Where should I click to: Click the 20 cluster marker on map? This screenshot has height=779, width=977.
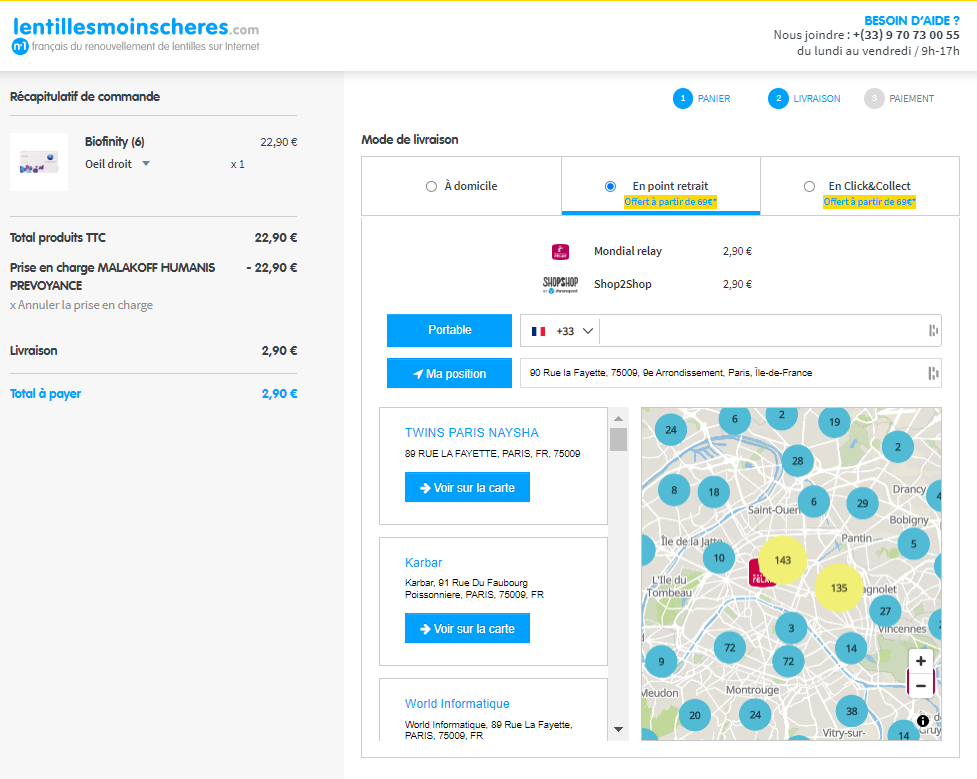pyautogui.click(x=695, y=715)
